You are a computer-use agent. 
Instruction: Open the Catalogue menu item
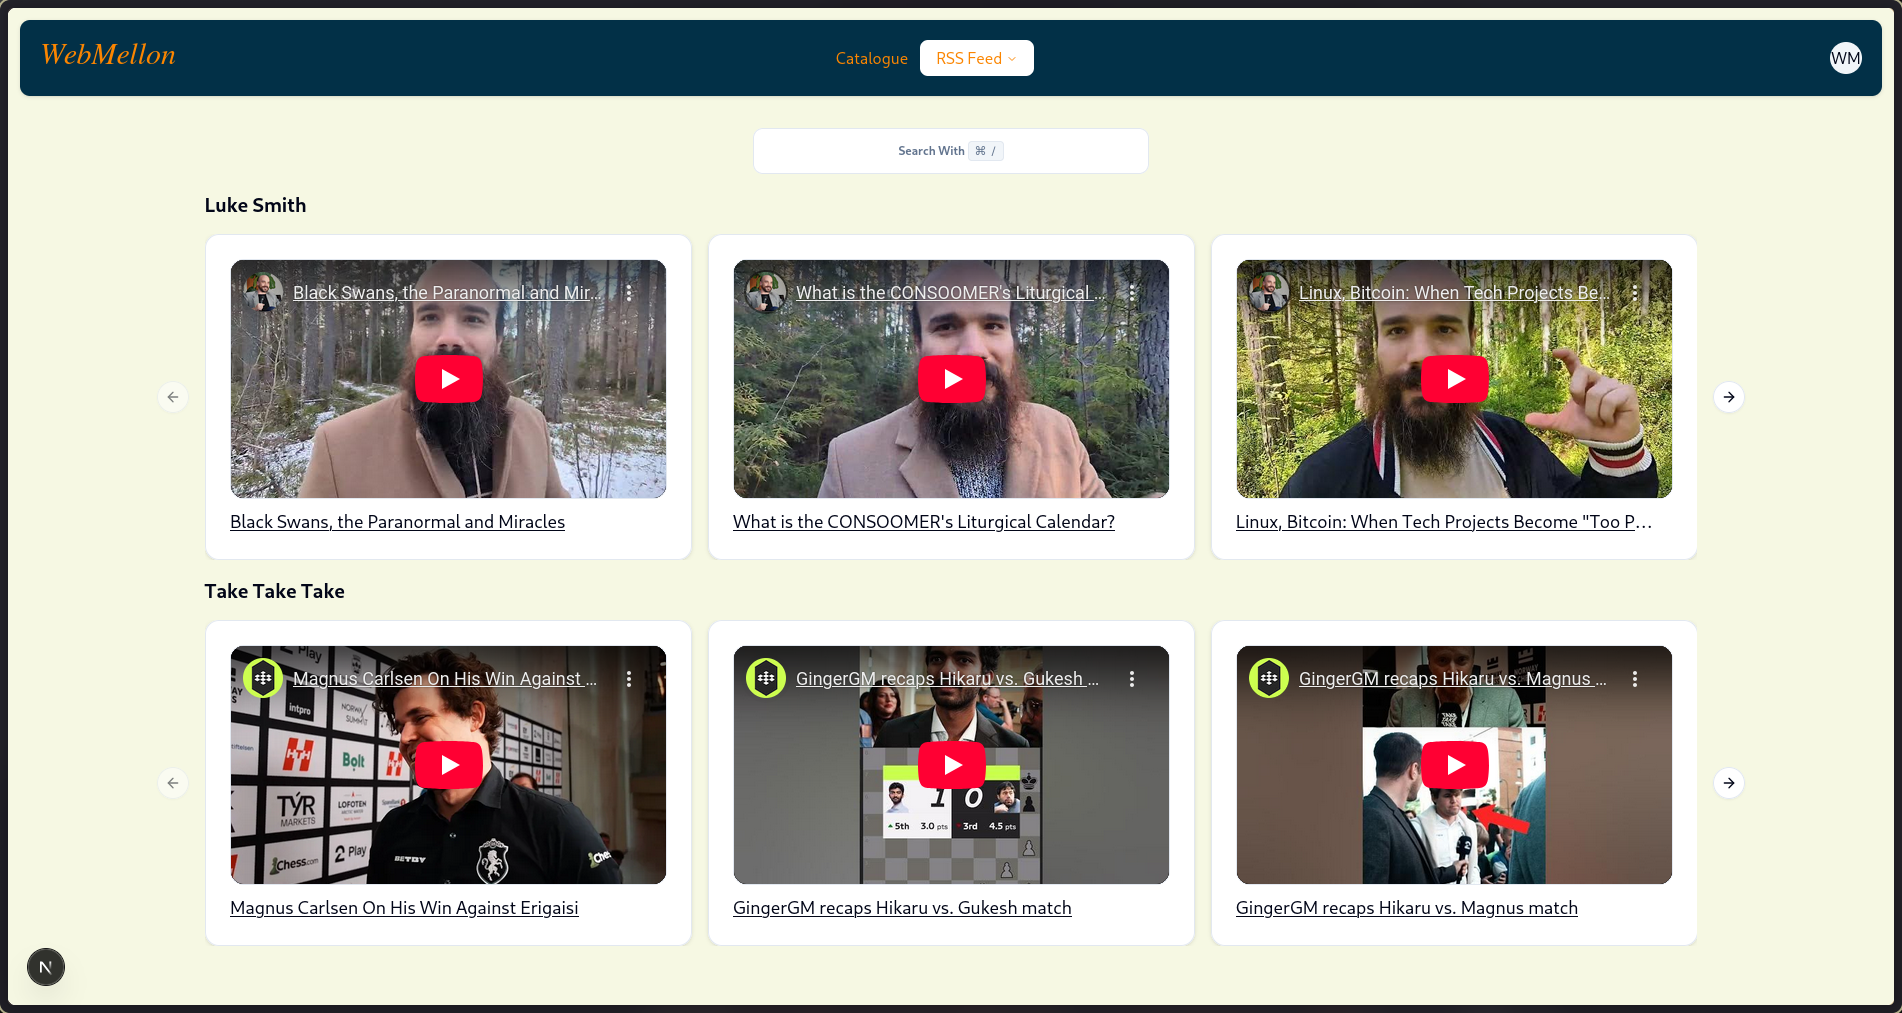(x=872, y=58)
